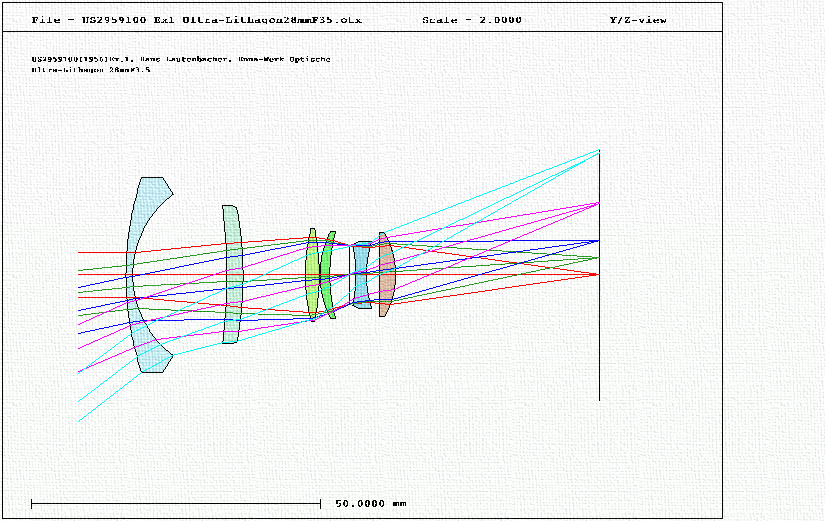
Task: Click the 'Y/Z-view' label
Action: pyautogui.click(x=638, y=20)
